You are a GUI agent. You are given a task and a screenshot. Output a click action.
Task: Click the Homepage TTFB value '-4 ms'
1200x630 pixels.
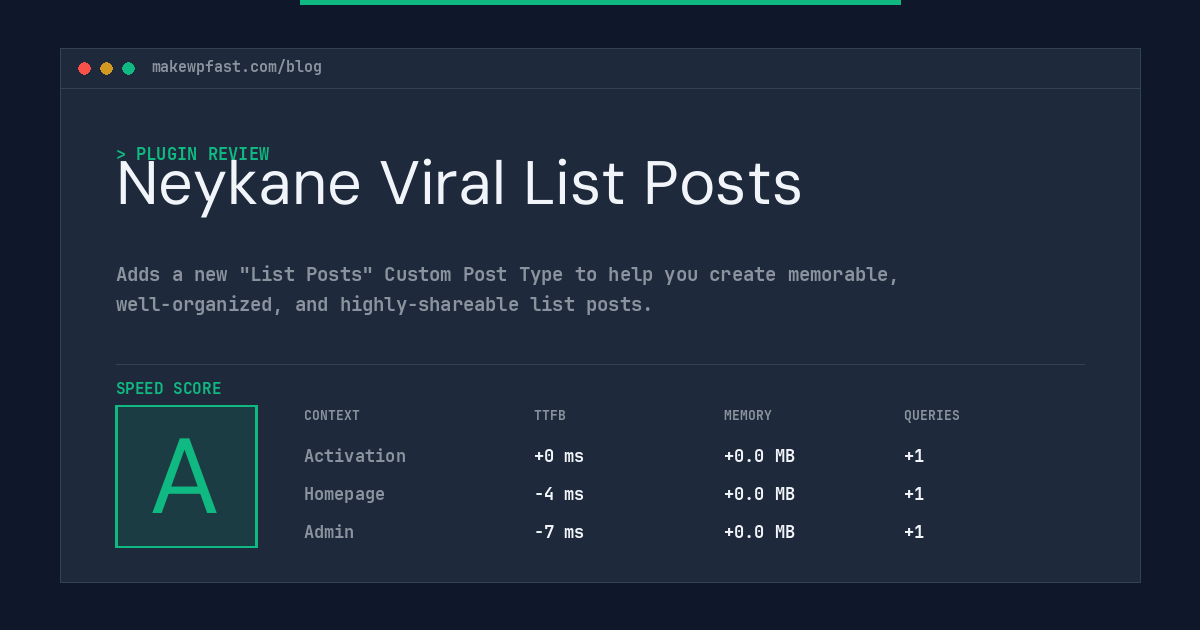559,494
